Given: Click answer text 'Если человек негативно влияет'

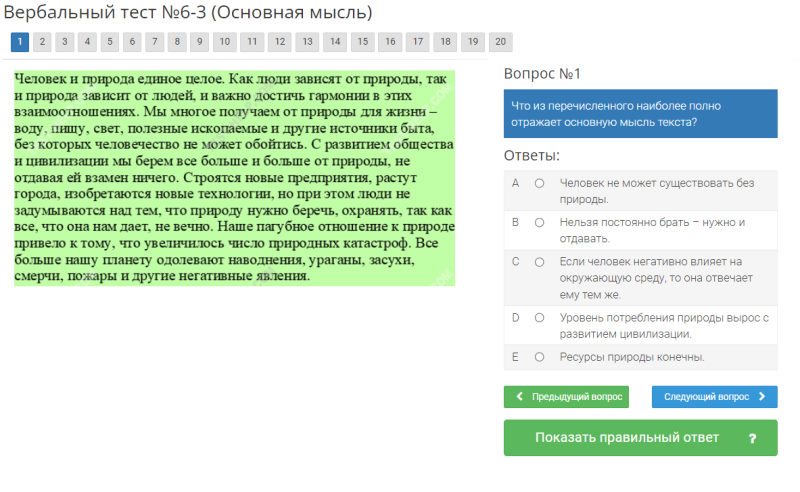Looking at the screenshot, I should [x=651, y=262].
